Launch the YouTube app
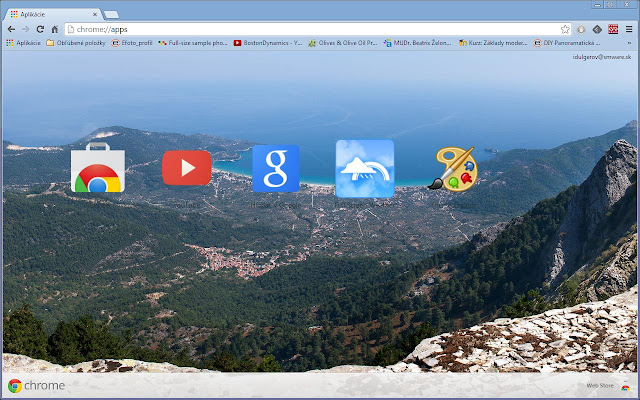This screenshot has width=640, height=400. (187, 168)
